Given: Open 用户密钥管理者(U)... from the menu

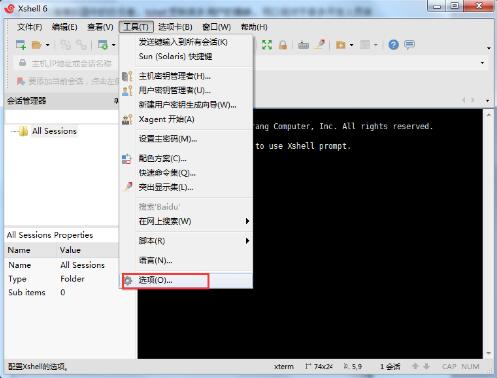Looking at the screenshot, I should (186, 90).
